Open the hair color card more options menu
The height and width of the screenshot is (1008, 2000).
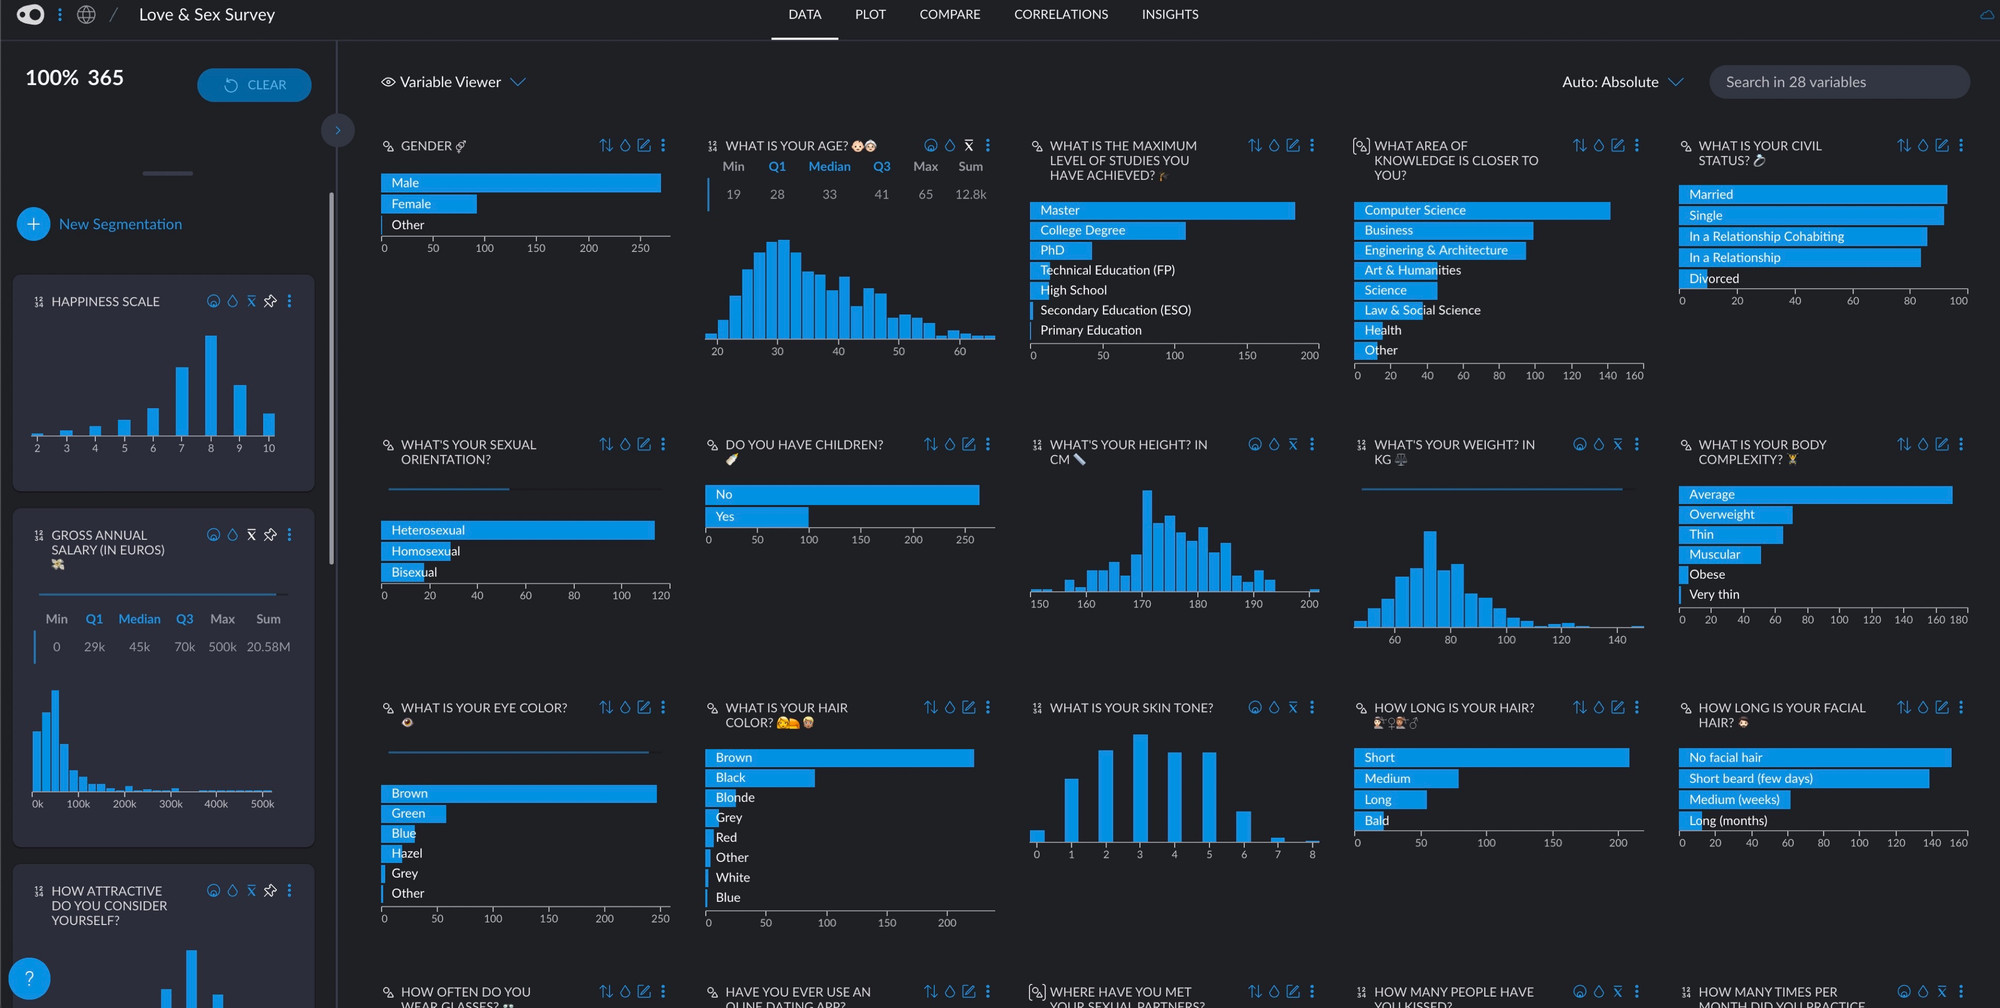[988, 708]
